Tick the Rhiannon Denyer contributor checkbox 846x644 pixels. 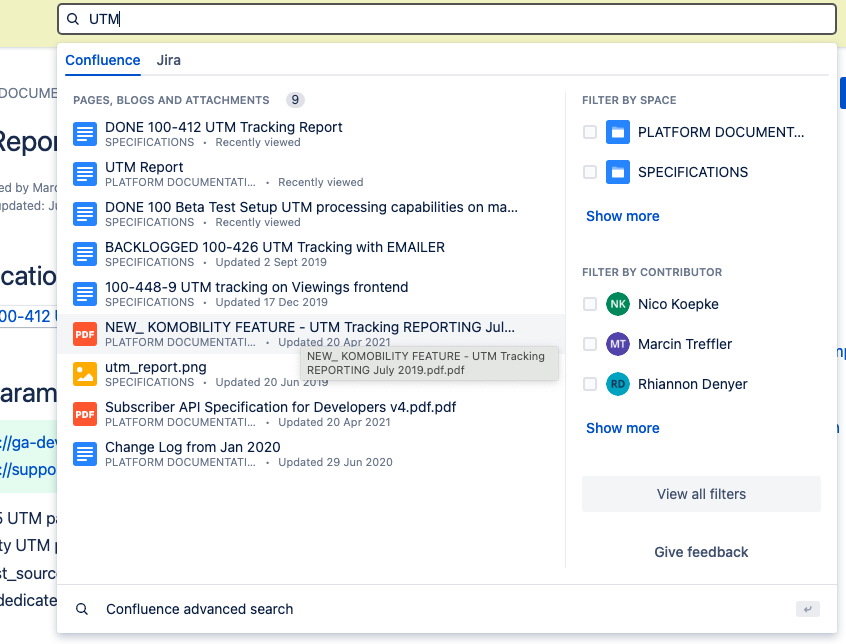[590, 384]
